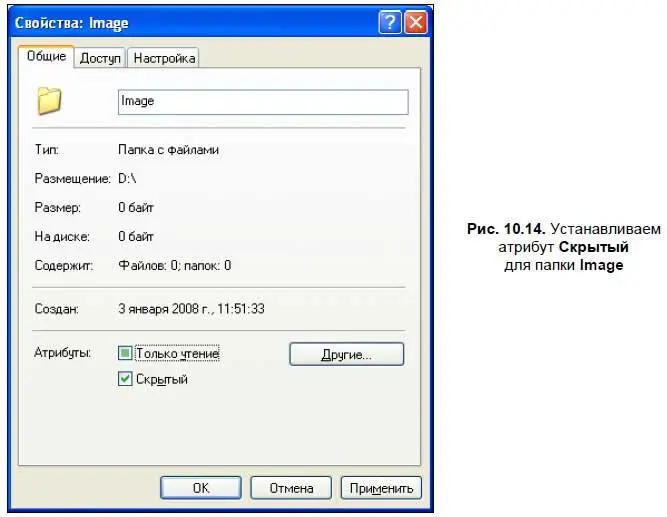Click the Размер value 0 байт
This screenshot has width=667, height=517.
coord(136,208)
